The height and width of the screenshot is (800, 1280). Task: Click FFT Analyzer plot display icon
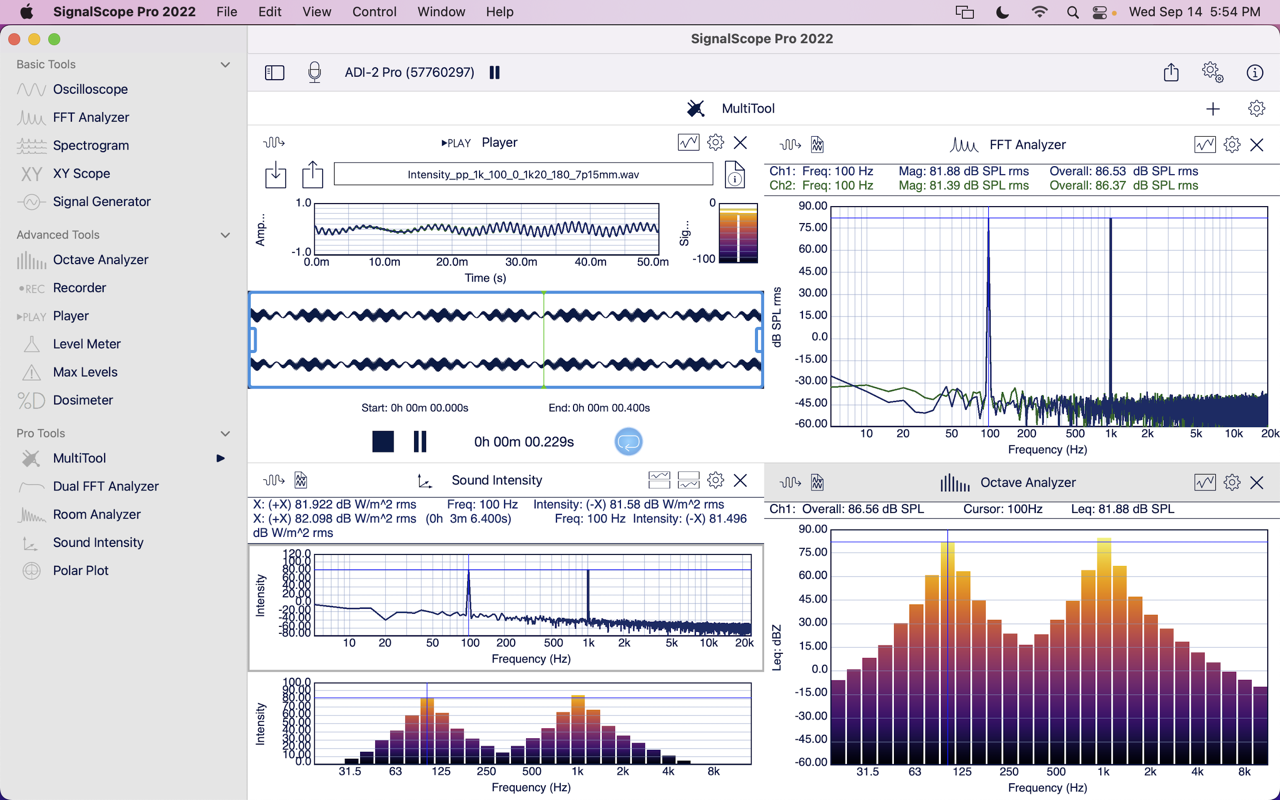(x=1205, y=145)
